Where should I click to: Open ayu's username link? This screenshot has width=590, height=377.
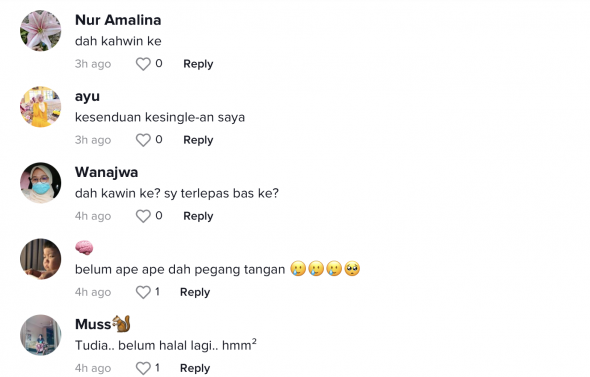tap(87, 97)
